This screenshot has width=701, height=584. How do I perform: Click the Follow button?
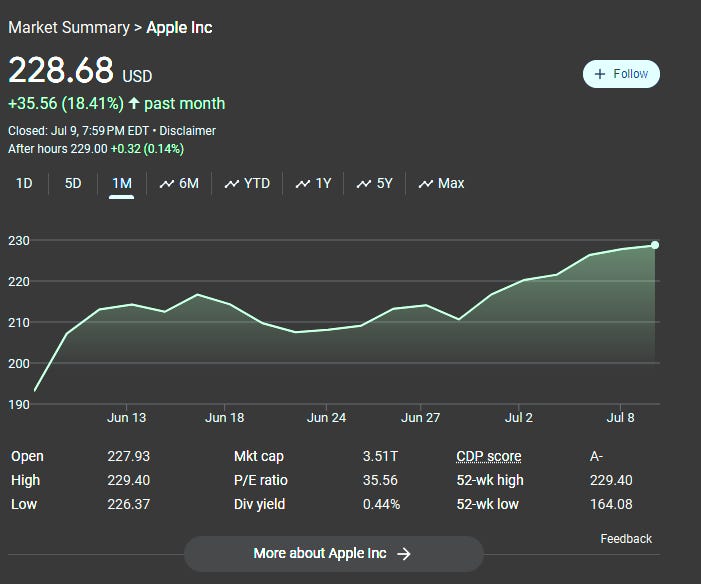(x=621, y=74)
